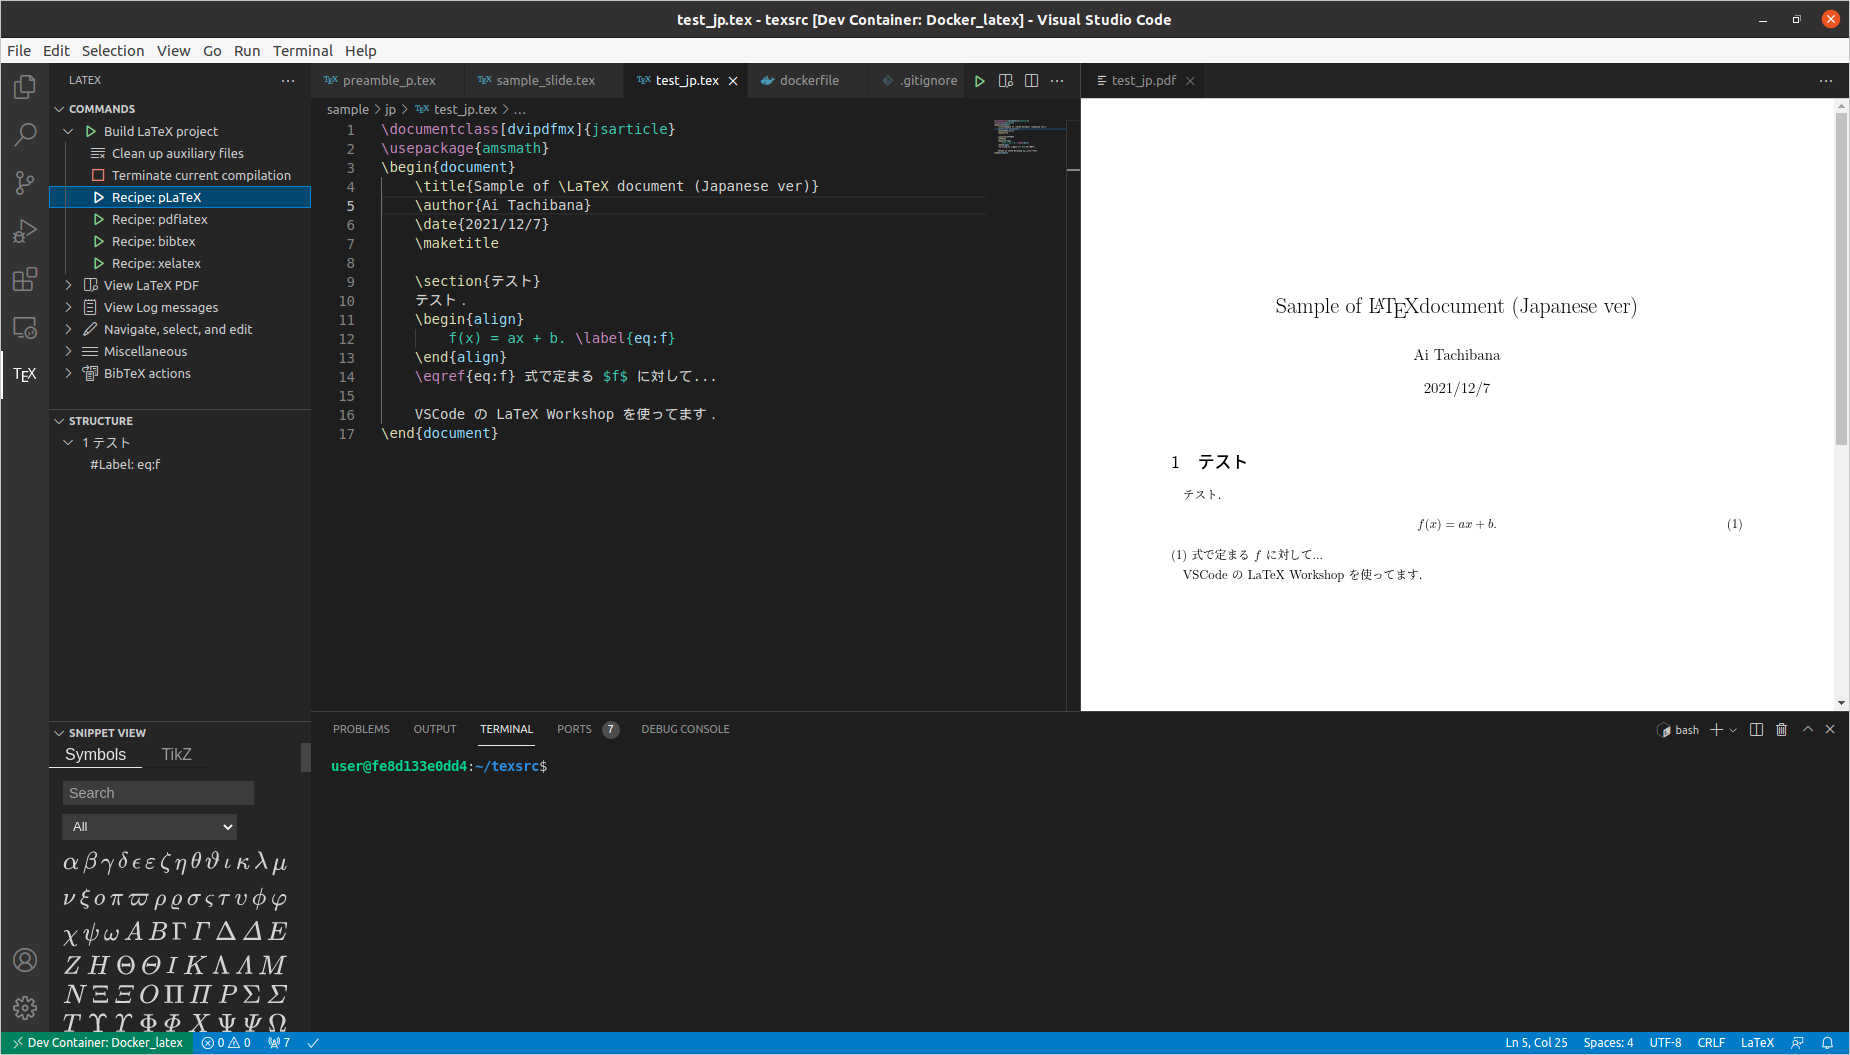Screen dimensions: 1850x1055
Task: Switch to PROBLEMS panel tab
Action: [x=361, y=730]
